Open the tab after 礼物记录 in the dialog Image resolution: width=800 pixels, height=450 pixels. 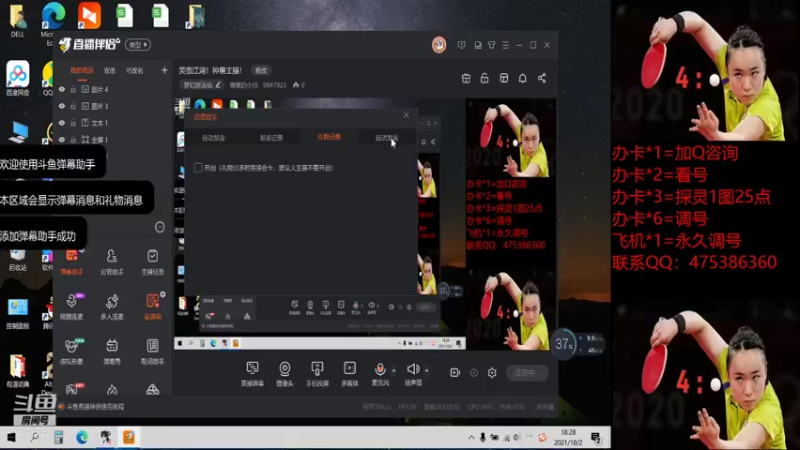pyautogui.click(x=386, y=138)
